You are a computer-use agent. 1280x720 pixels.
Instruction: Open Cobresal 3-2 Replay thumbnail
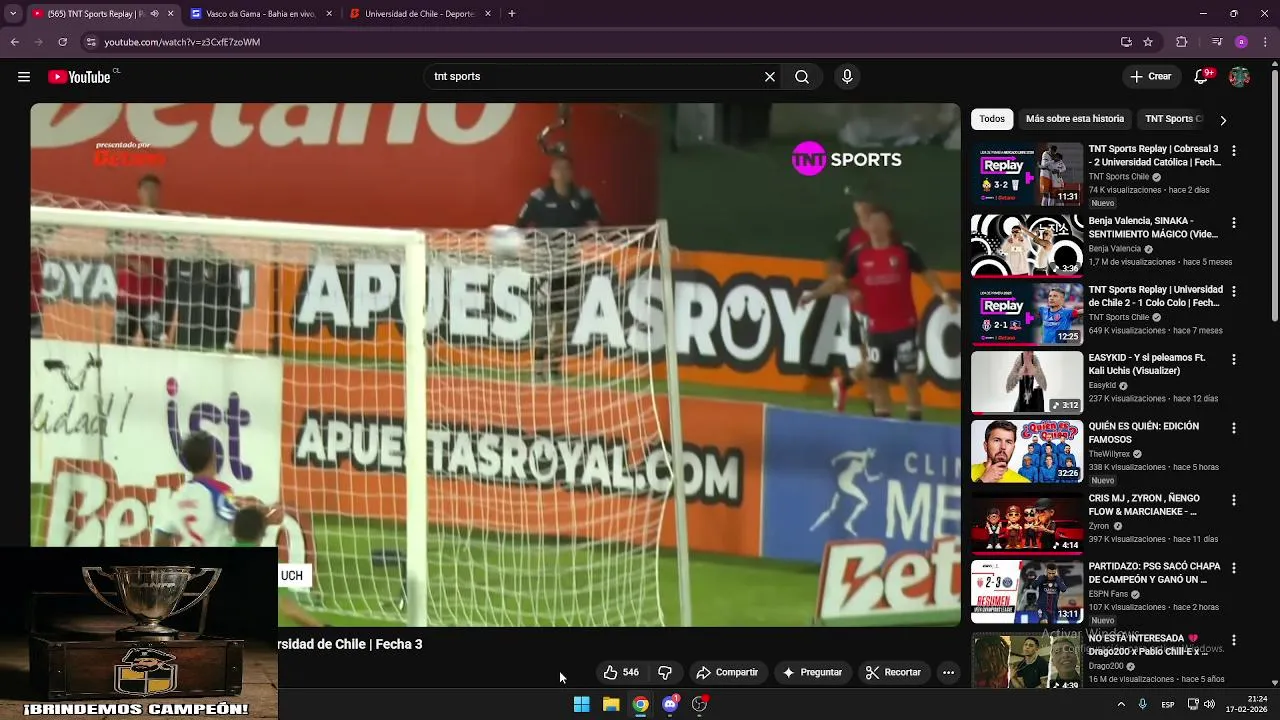pos(1027,174)
